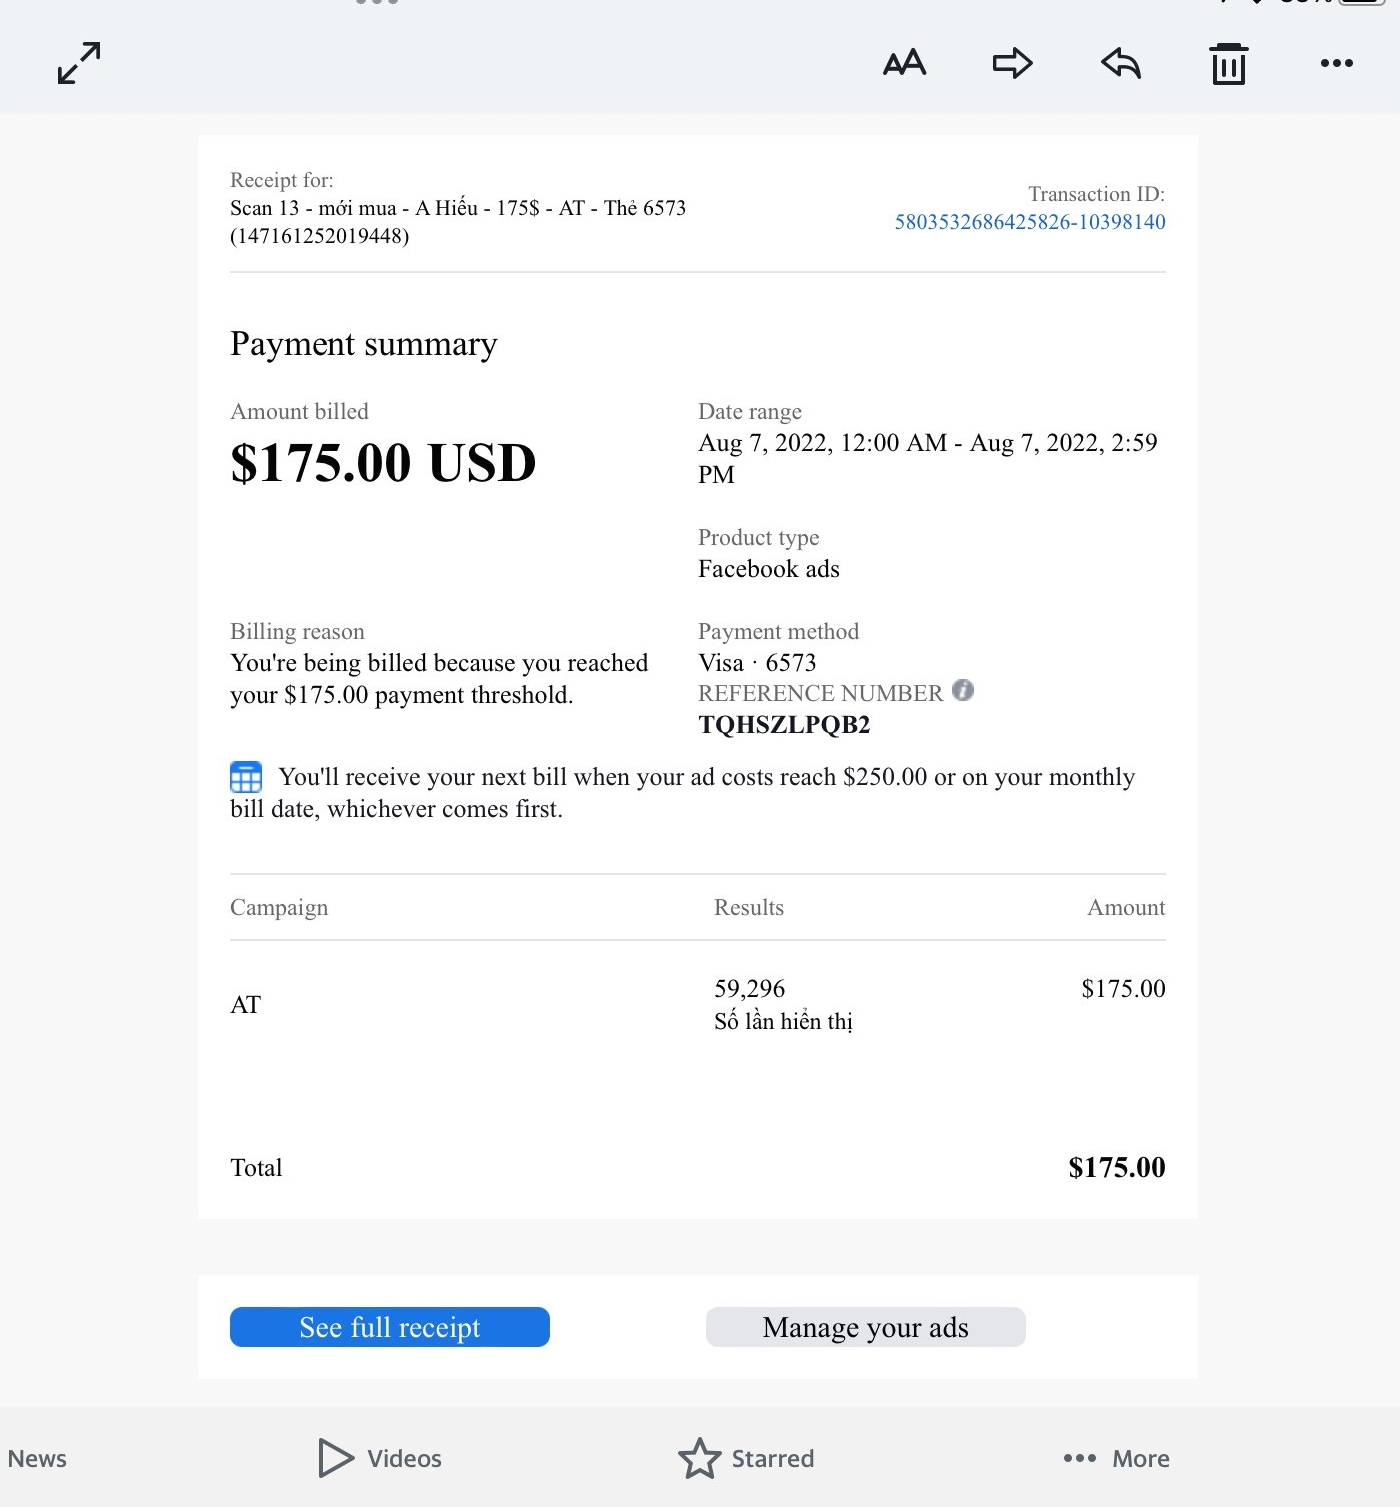Reply to this receipt email
Viewport: 1400px width, 1507px height.
pyautogui.click(x=1121, y=63)
